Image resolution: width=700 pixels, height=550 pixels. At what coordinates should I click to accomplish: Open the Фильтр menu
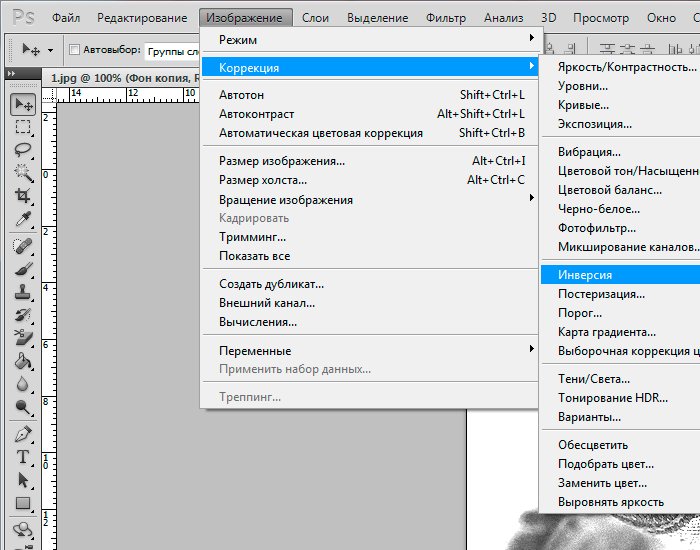pyautogui.click(x=445, y=18)
